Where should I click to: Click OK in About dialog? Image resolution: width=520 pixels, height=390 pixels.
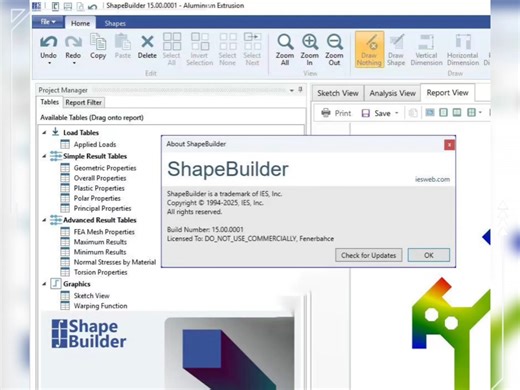click(x=429, y=255)
